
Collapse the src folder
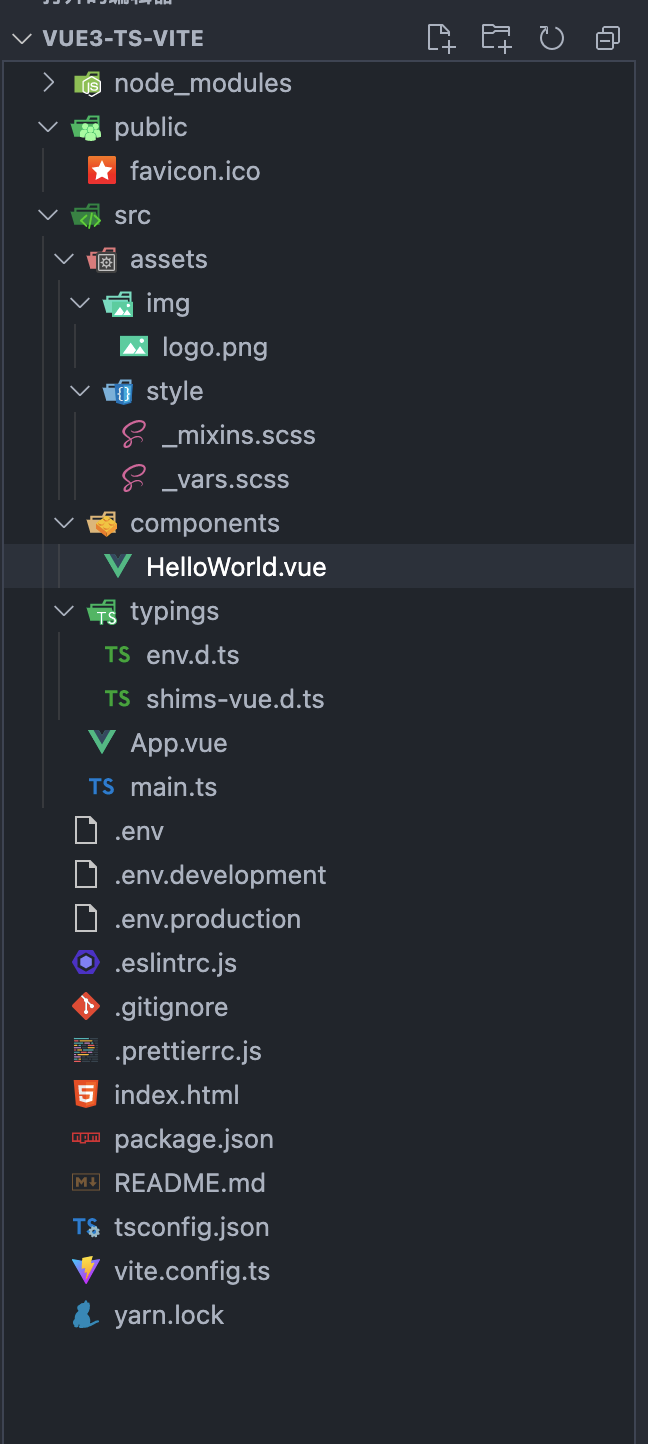(48, 215)
